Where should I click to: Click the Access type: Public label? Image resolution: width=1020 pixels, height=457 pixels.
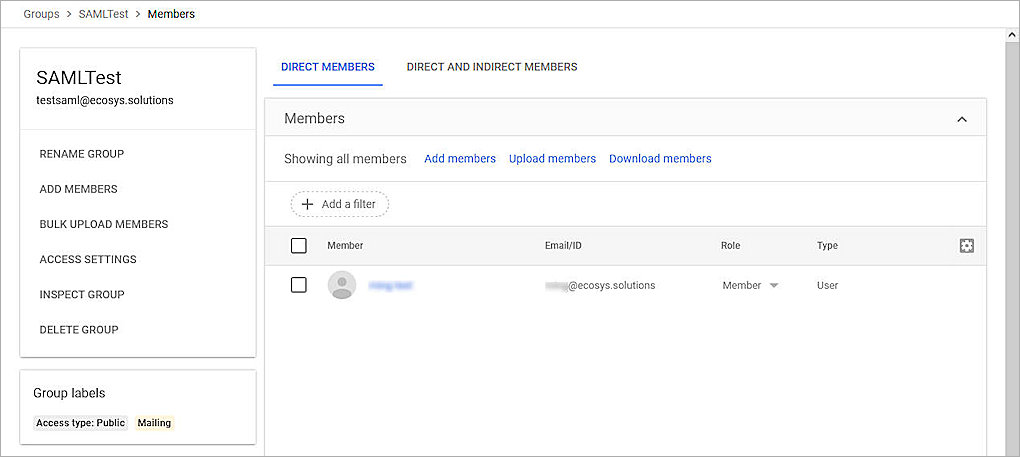coord(81,423)
